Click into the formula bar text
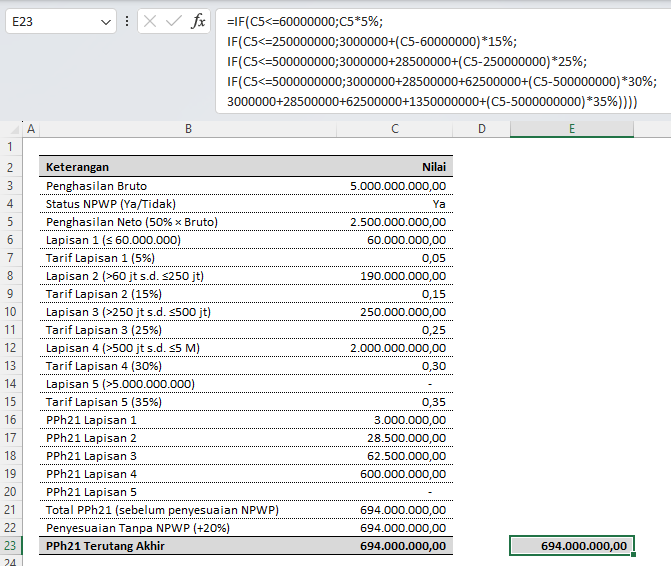The width and height of the screenshot is (671, 566). click(x=430, y=60)
